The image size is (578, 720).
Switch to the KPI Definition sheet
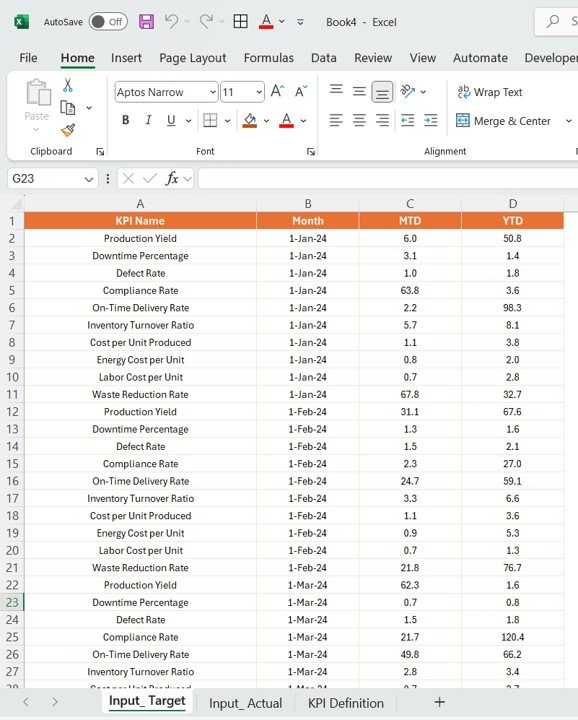click(x=346, y=703)
